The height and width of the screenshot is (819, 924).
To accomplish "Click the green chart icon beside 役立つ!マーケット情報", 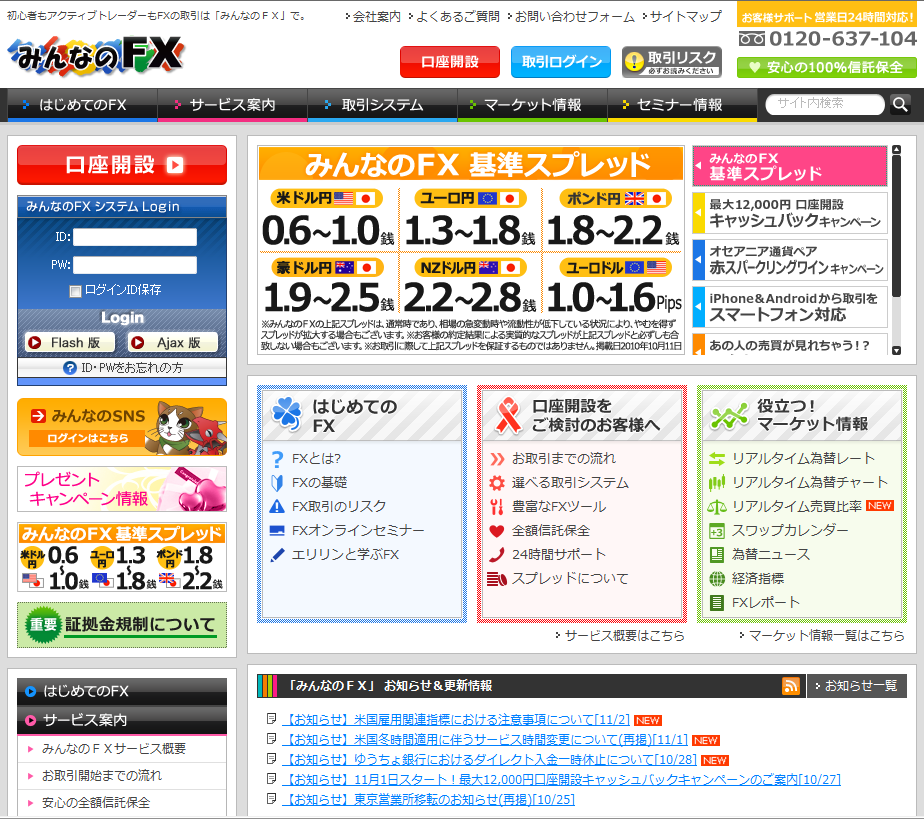I will (729, 417).
